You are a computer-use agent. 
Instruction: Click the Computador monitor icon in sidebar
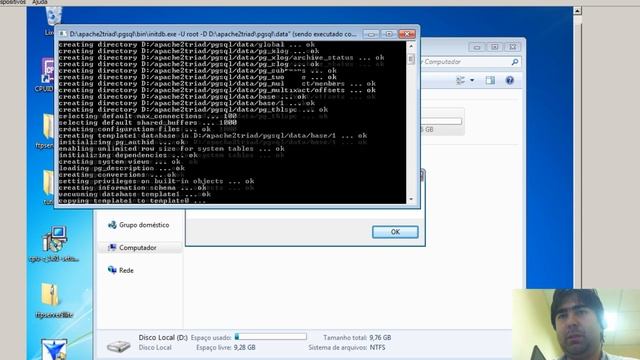click(112, 247)
